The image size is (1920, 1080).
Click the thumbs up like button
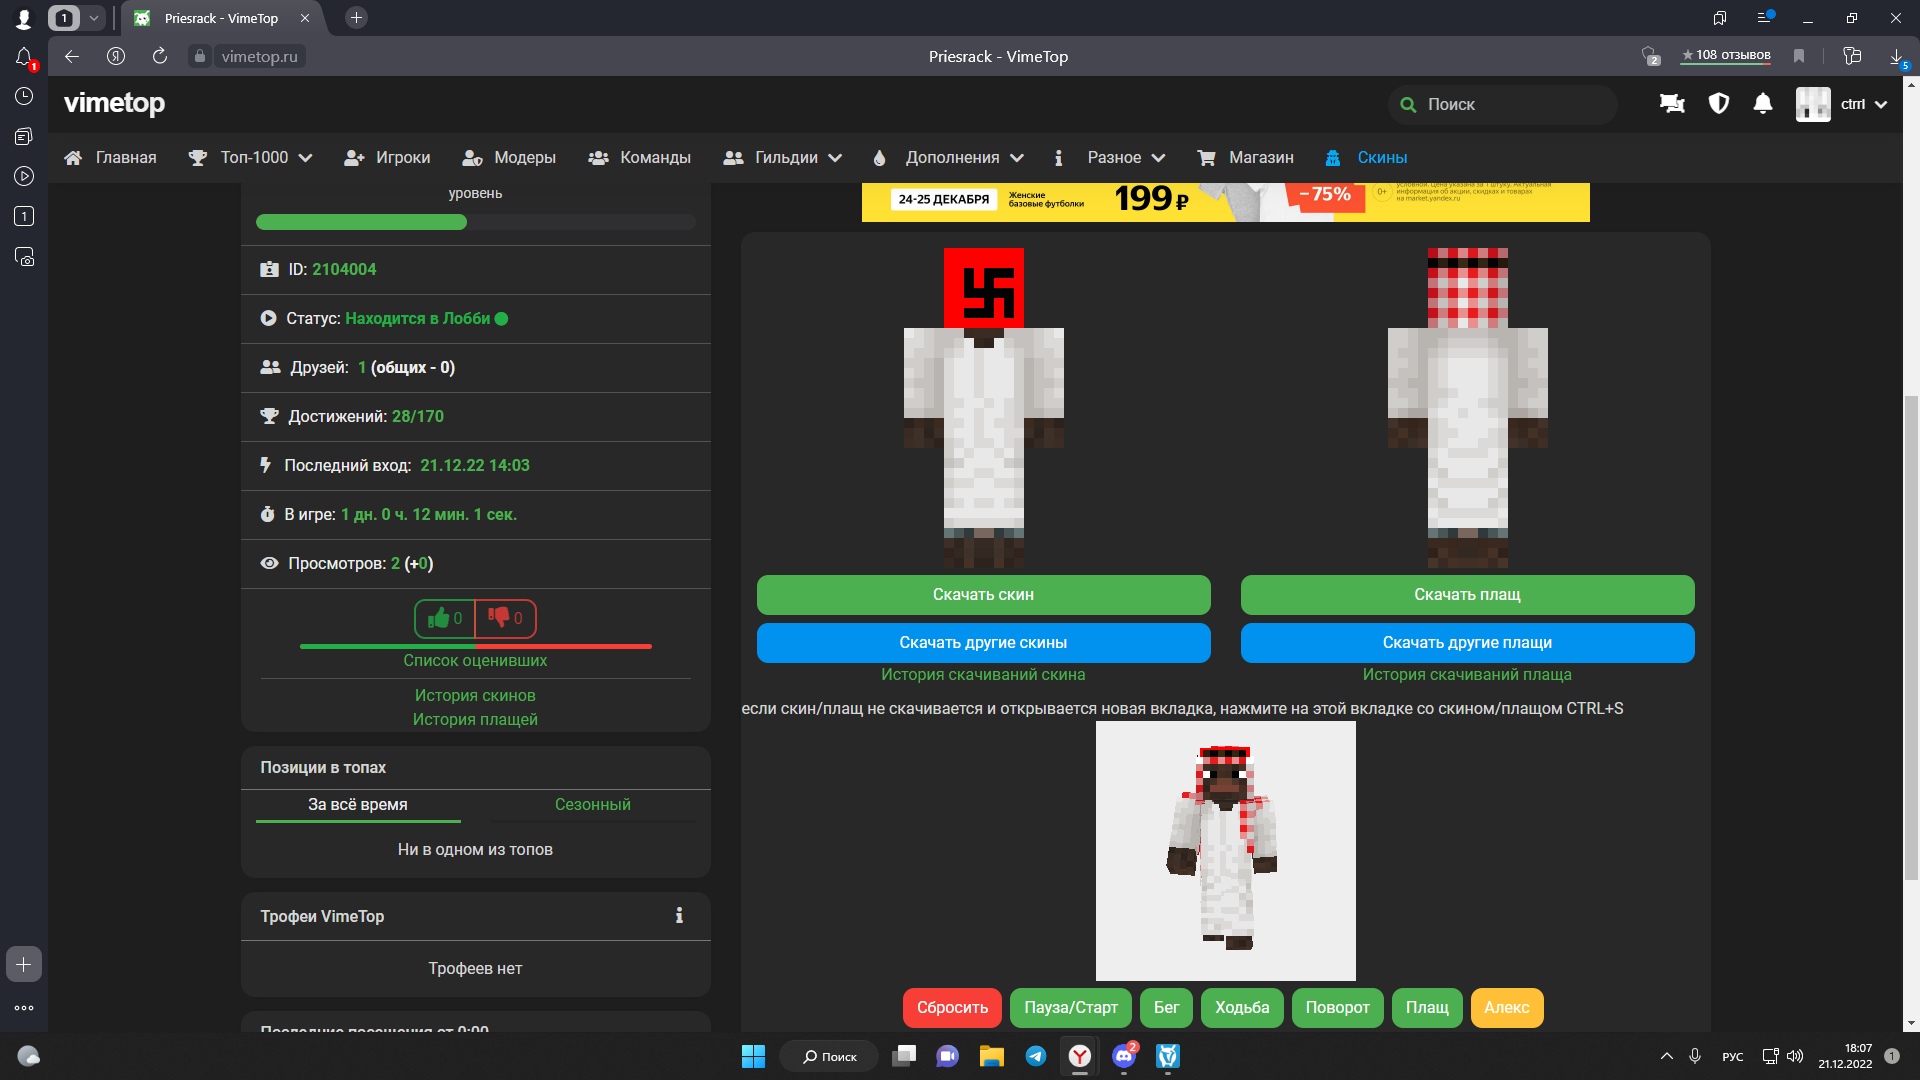pyautogui.click(x=445, y=619)
